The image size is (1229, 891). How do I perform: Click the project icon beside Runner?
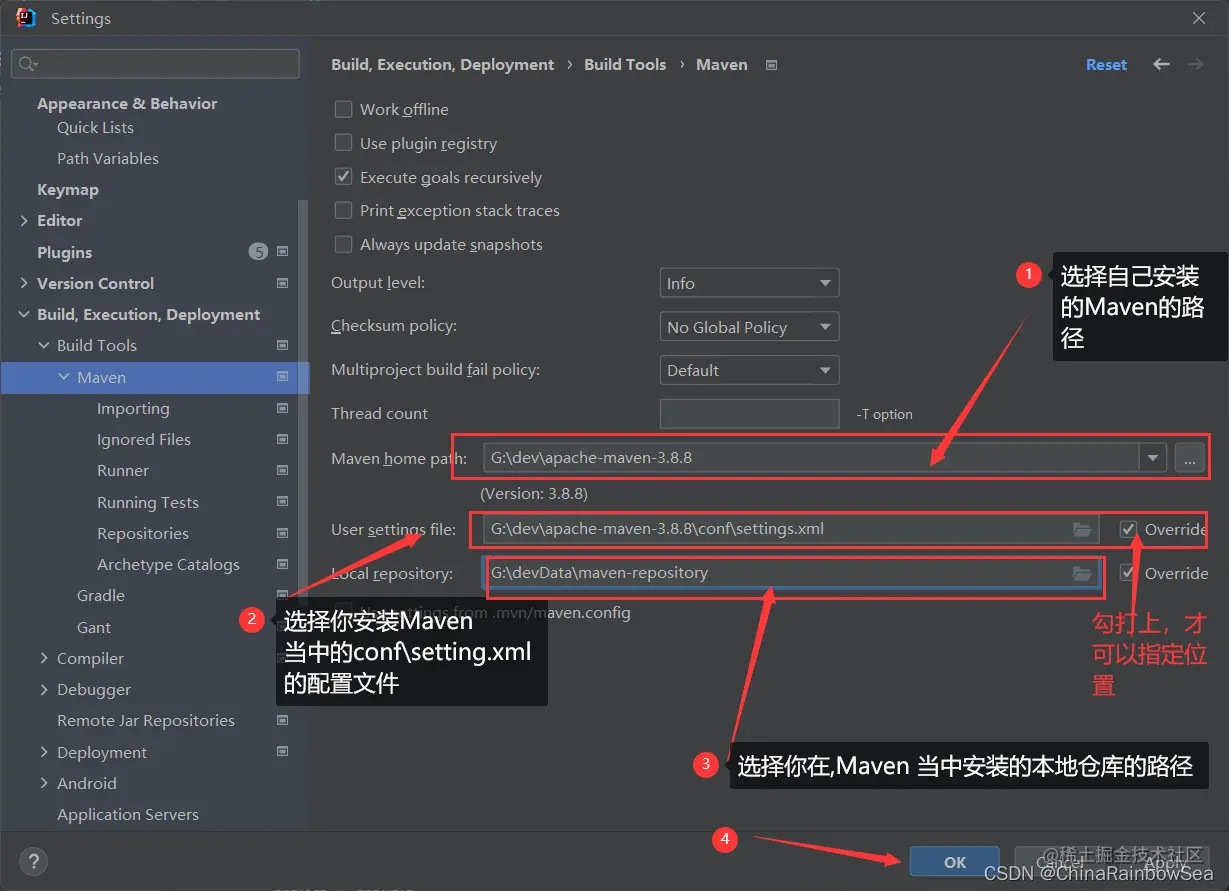coord(282,470)
